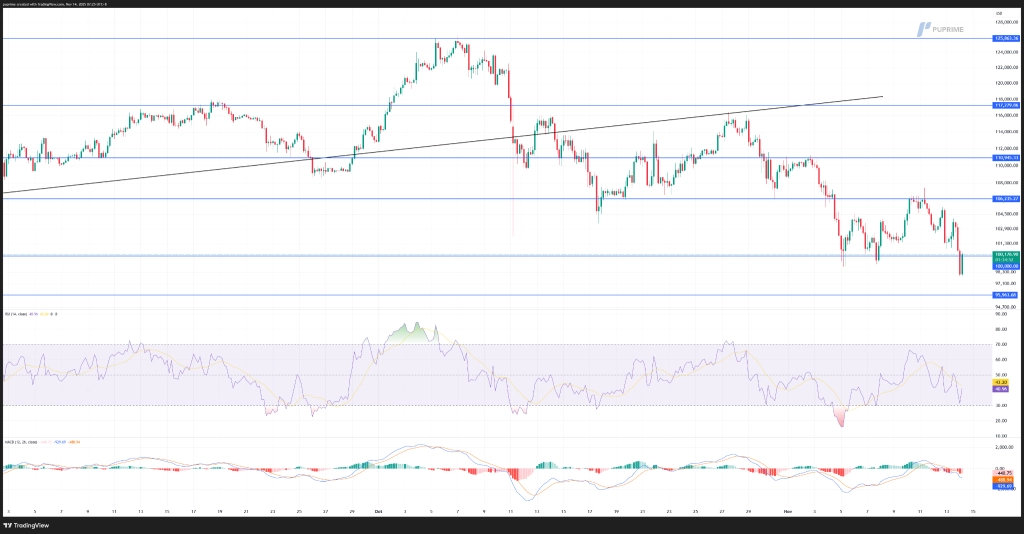1024x534 pixels.
Task: Click the Oct month marker on time axis
Action: [379, 510]
